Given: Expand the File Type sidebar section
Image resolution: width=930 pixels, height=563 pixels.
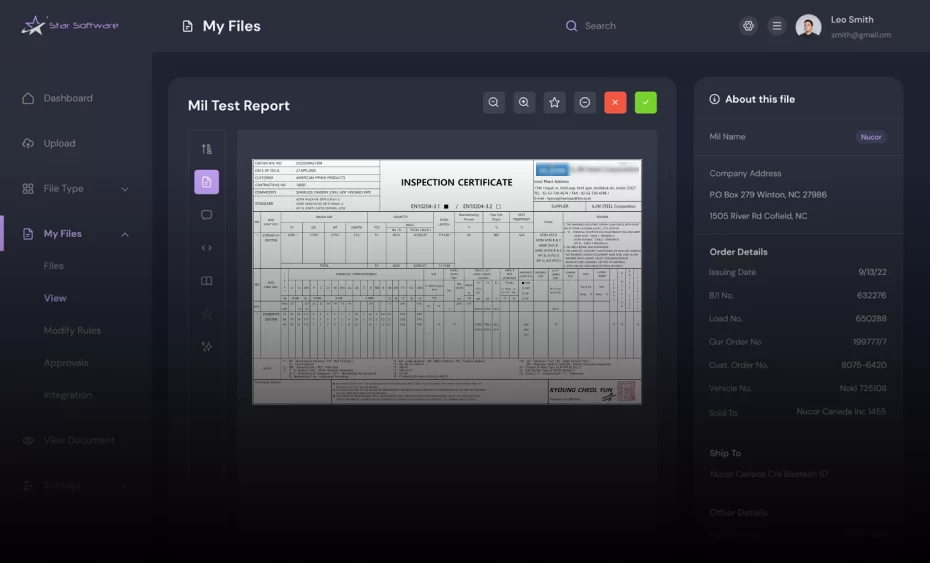Looking at the screenshot, I should 125,189.
